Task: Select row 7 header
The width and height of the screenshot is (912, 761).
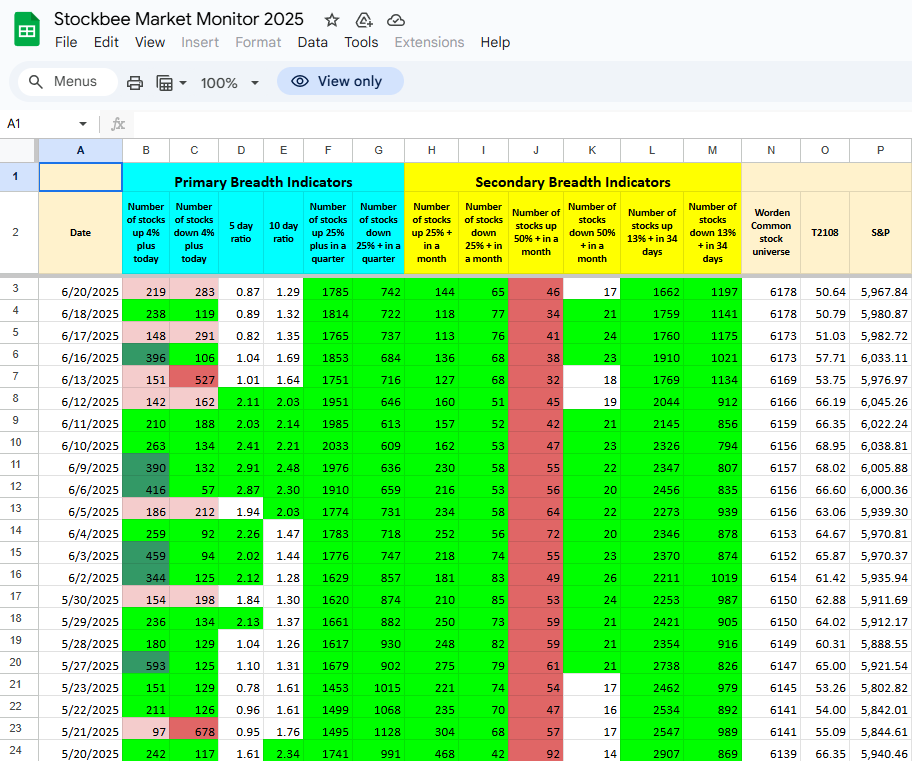Action: (x=19, y=377)
